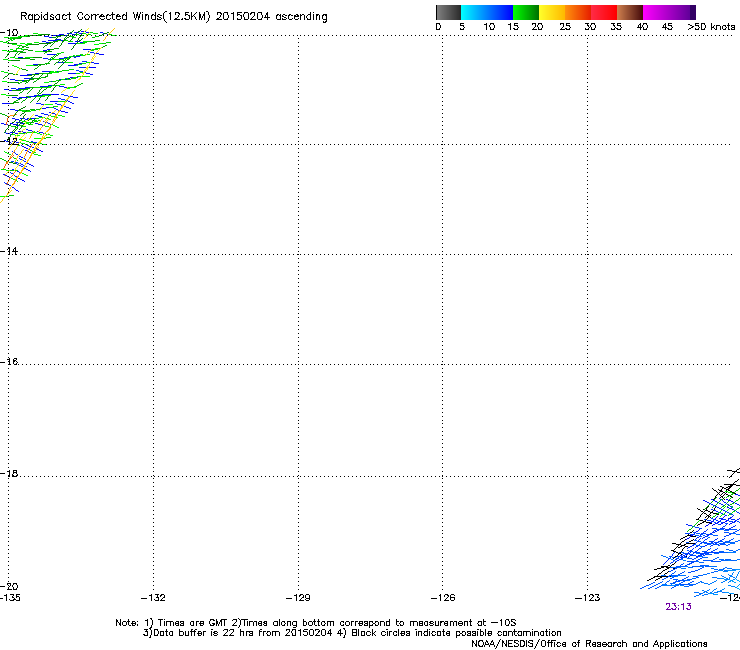Click the 'Times are GMT' note line
740x650 pixels.
point(316,623)
